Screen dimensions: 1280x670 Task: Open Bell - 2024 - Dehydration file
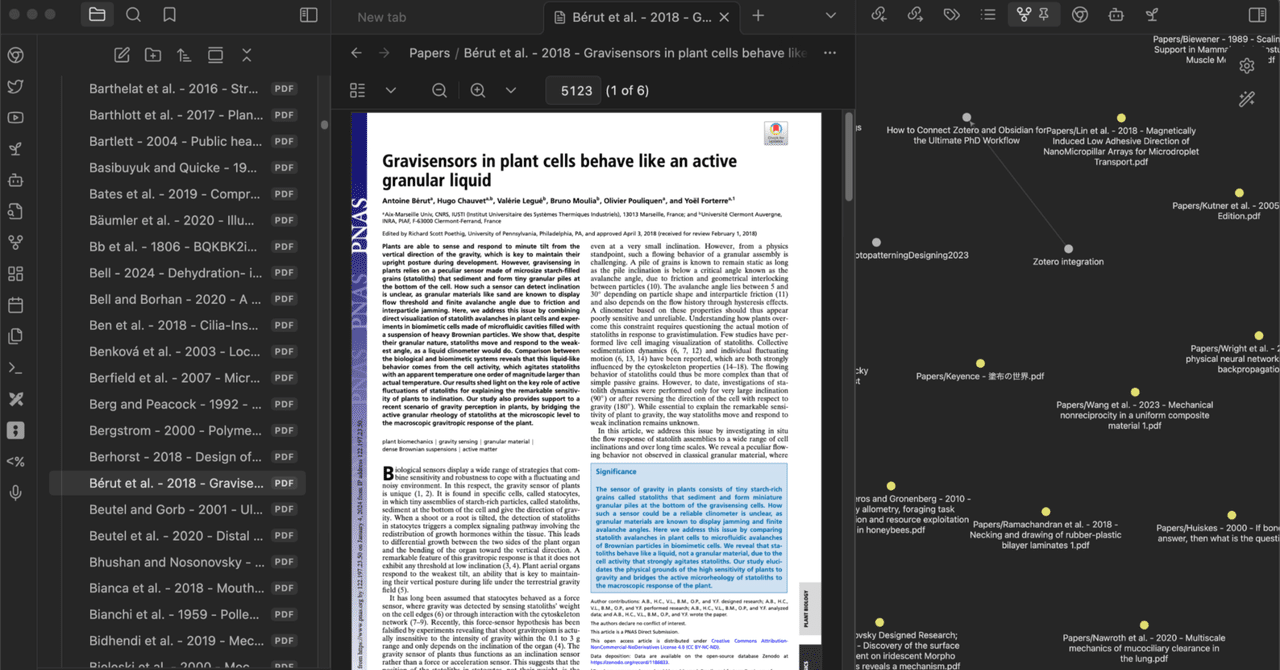177,272
